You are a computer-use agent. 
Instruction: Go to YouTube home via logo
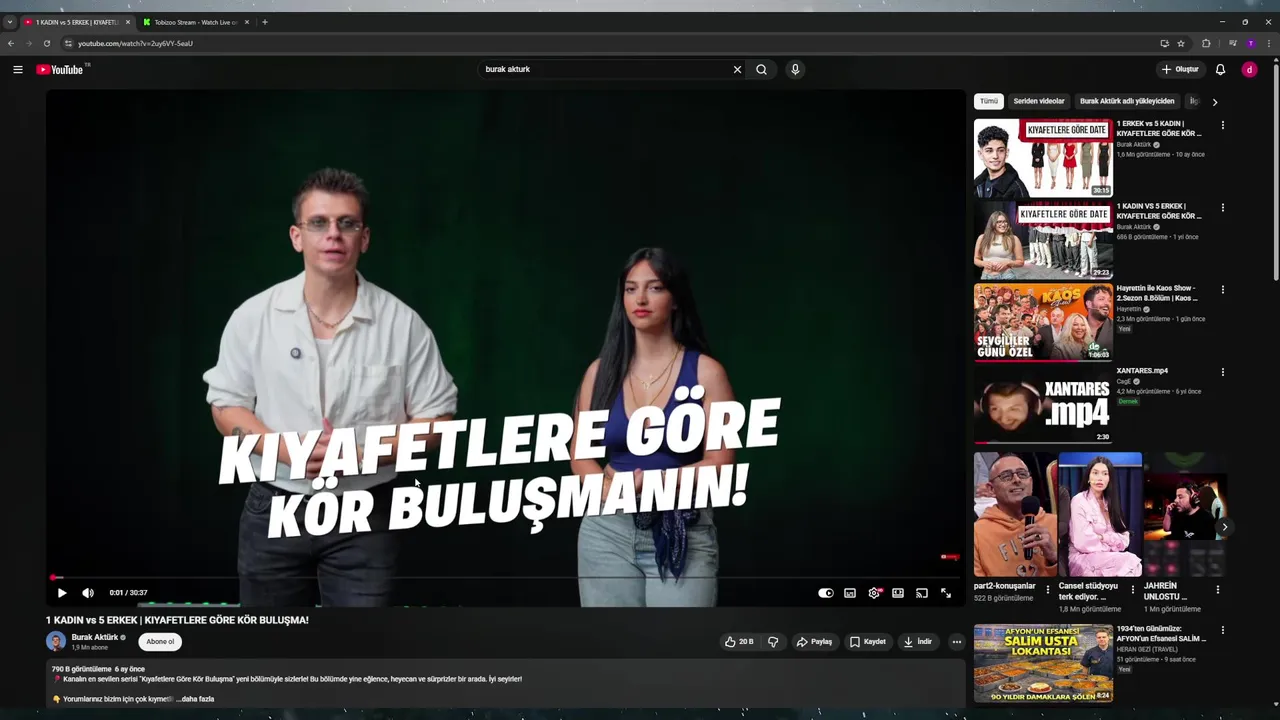click(60, 69)
